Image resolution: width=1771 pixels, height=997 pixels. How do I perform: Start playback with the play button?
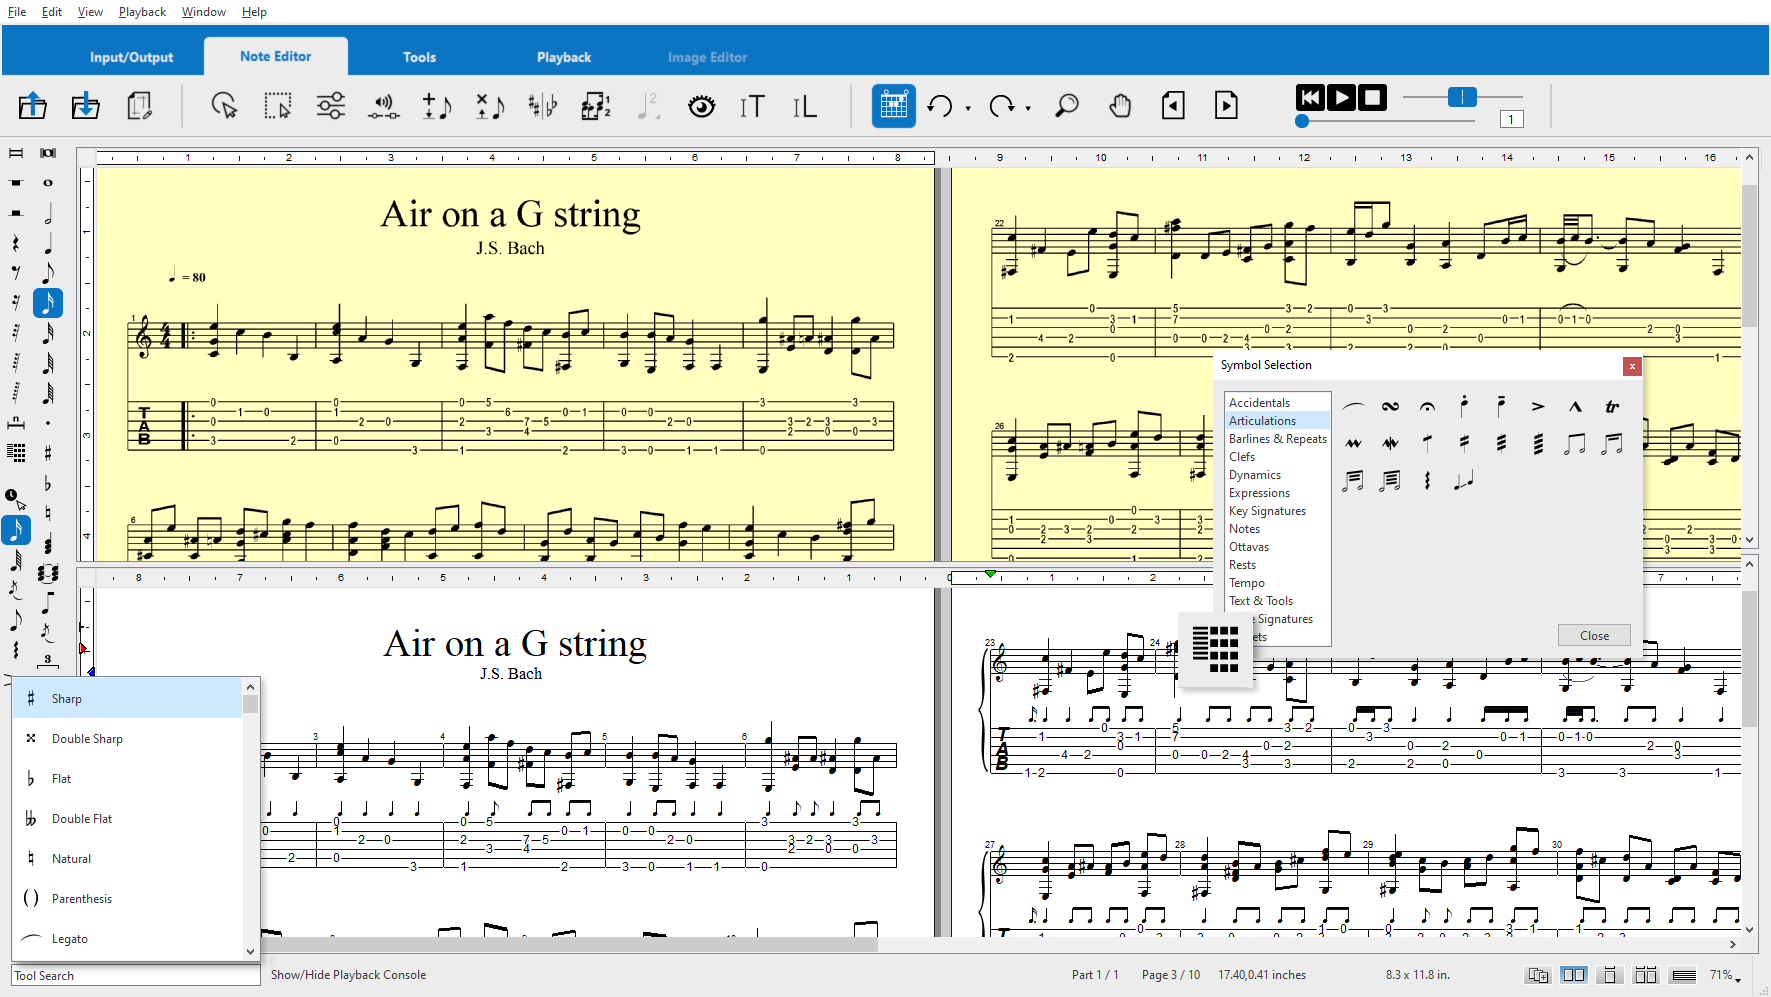[1342, 97]
